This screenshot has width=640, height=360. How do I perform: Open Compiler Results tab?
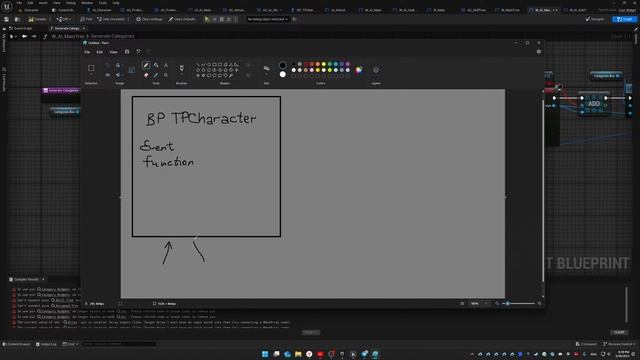coord(26,280)
